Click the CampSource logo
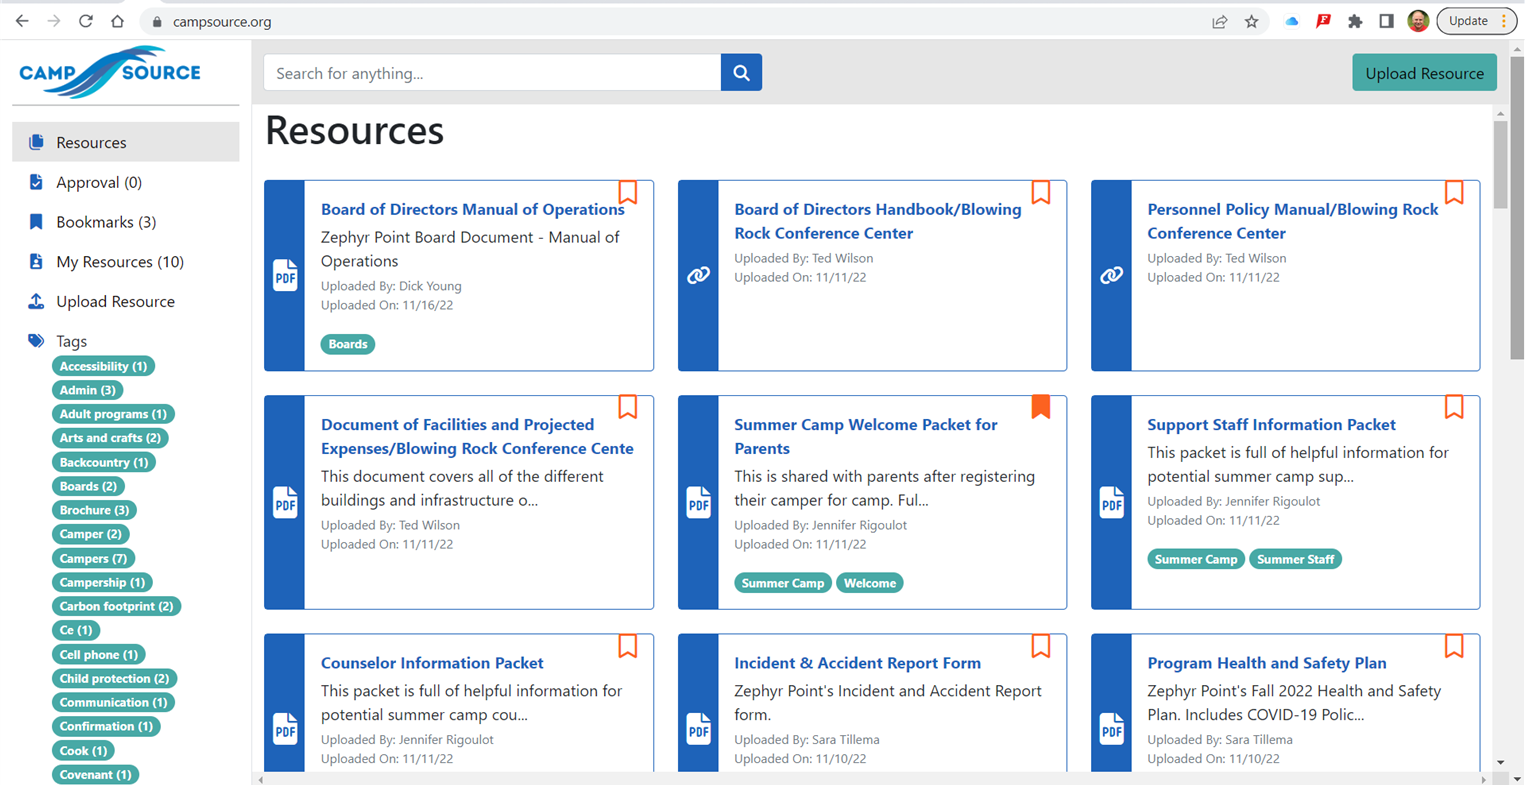Viewport: 1525px width, 785px height. pos(110,73)
